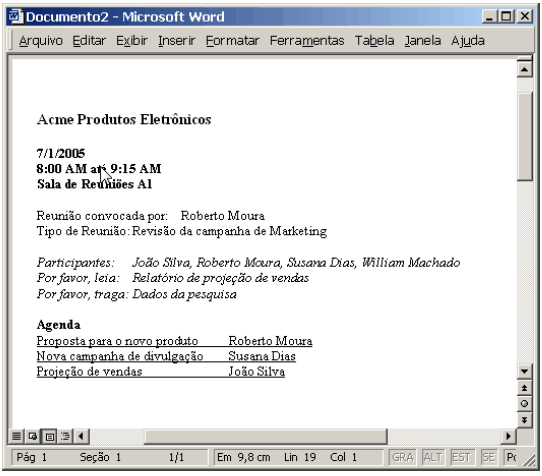542x476 pixels.
Task: Click the vertical scrollbar down arrow
Action: coord(524,372)
